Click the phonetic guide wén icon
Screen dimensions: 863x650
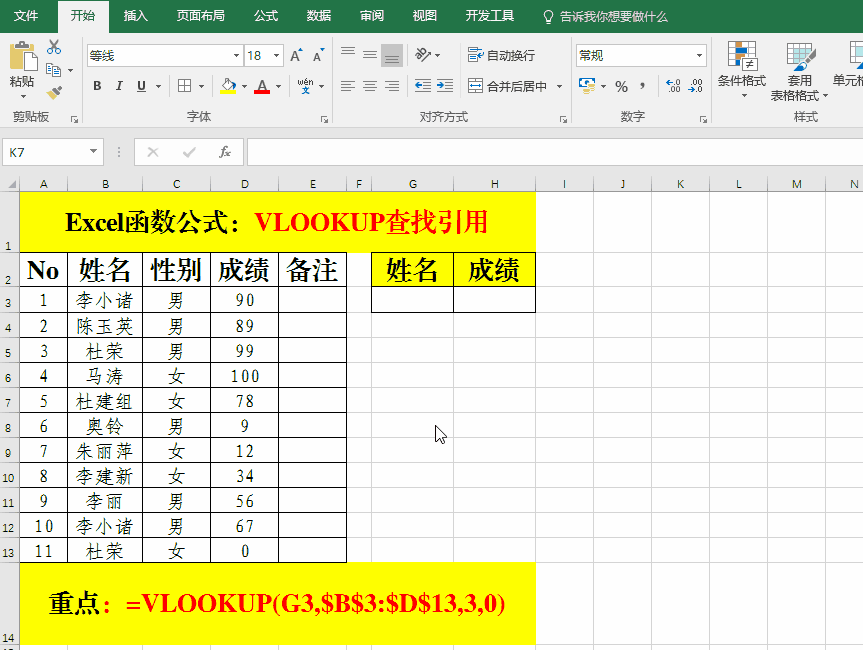[x=305, y=86]
